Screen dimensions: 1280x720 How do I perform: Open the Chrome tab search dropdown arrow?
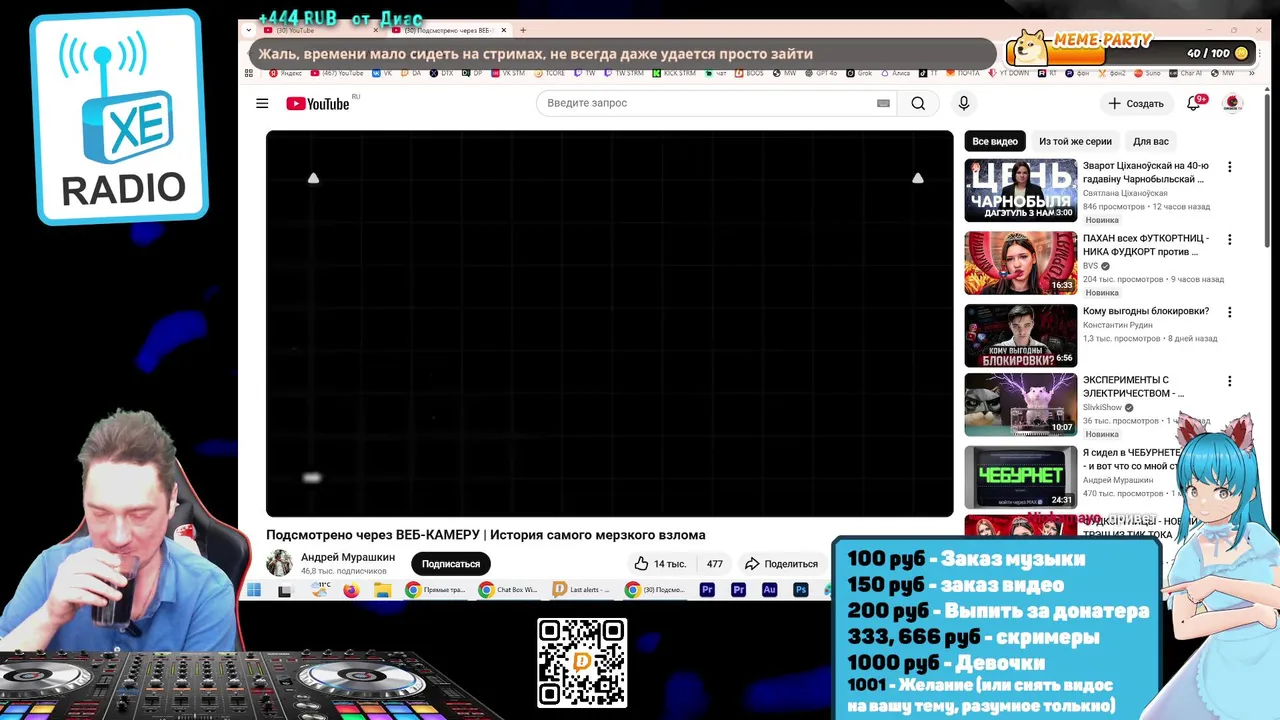tap(248, 30)
